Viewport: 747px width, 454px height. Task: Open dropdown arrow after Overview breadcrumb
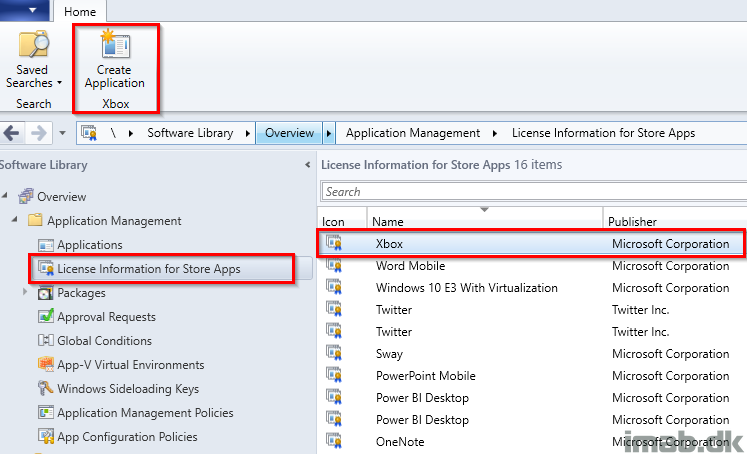coord(329,133)
